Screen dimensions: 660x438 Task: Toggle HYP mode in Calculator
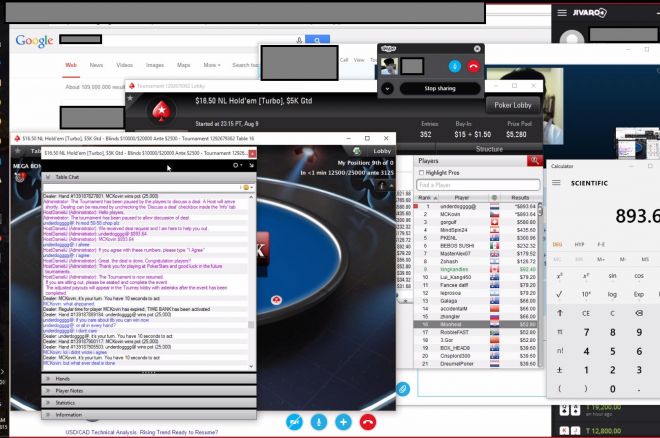[x=579, y=244]
